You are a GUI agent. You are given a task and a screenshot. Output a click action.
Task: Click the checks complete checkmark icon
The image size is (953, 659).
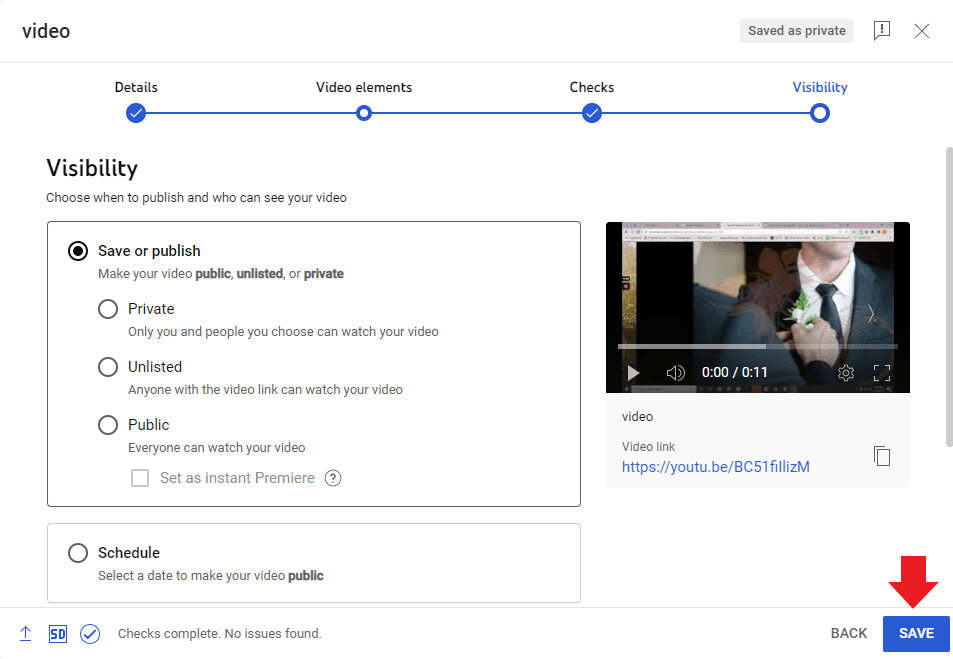(90, 633)
